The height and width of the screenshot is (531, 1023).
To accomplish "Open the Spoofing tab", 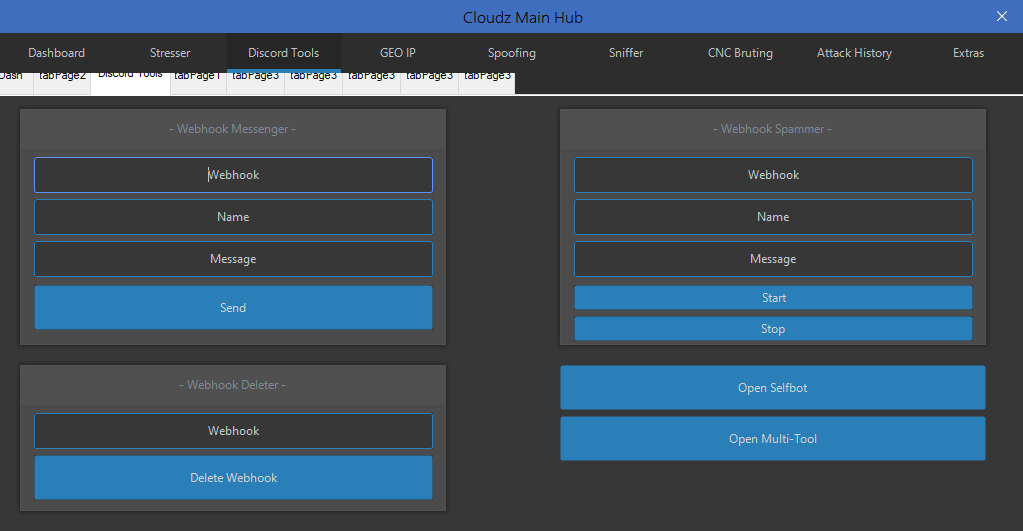I will (x=512, y=53).
